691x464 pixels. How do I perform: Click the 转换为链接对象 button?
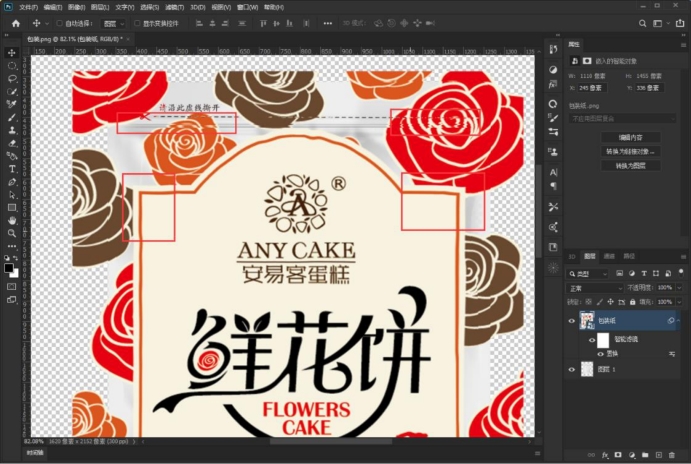tap(631, 152)
